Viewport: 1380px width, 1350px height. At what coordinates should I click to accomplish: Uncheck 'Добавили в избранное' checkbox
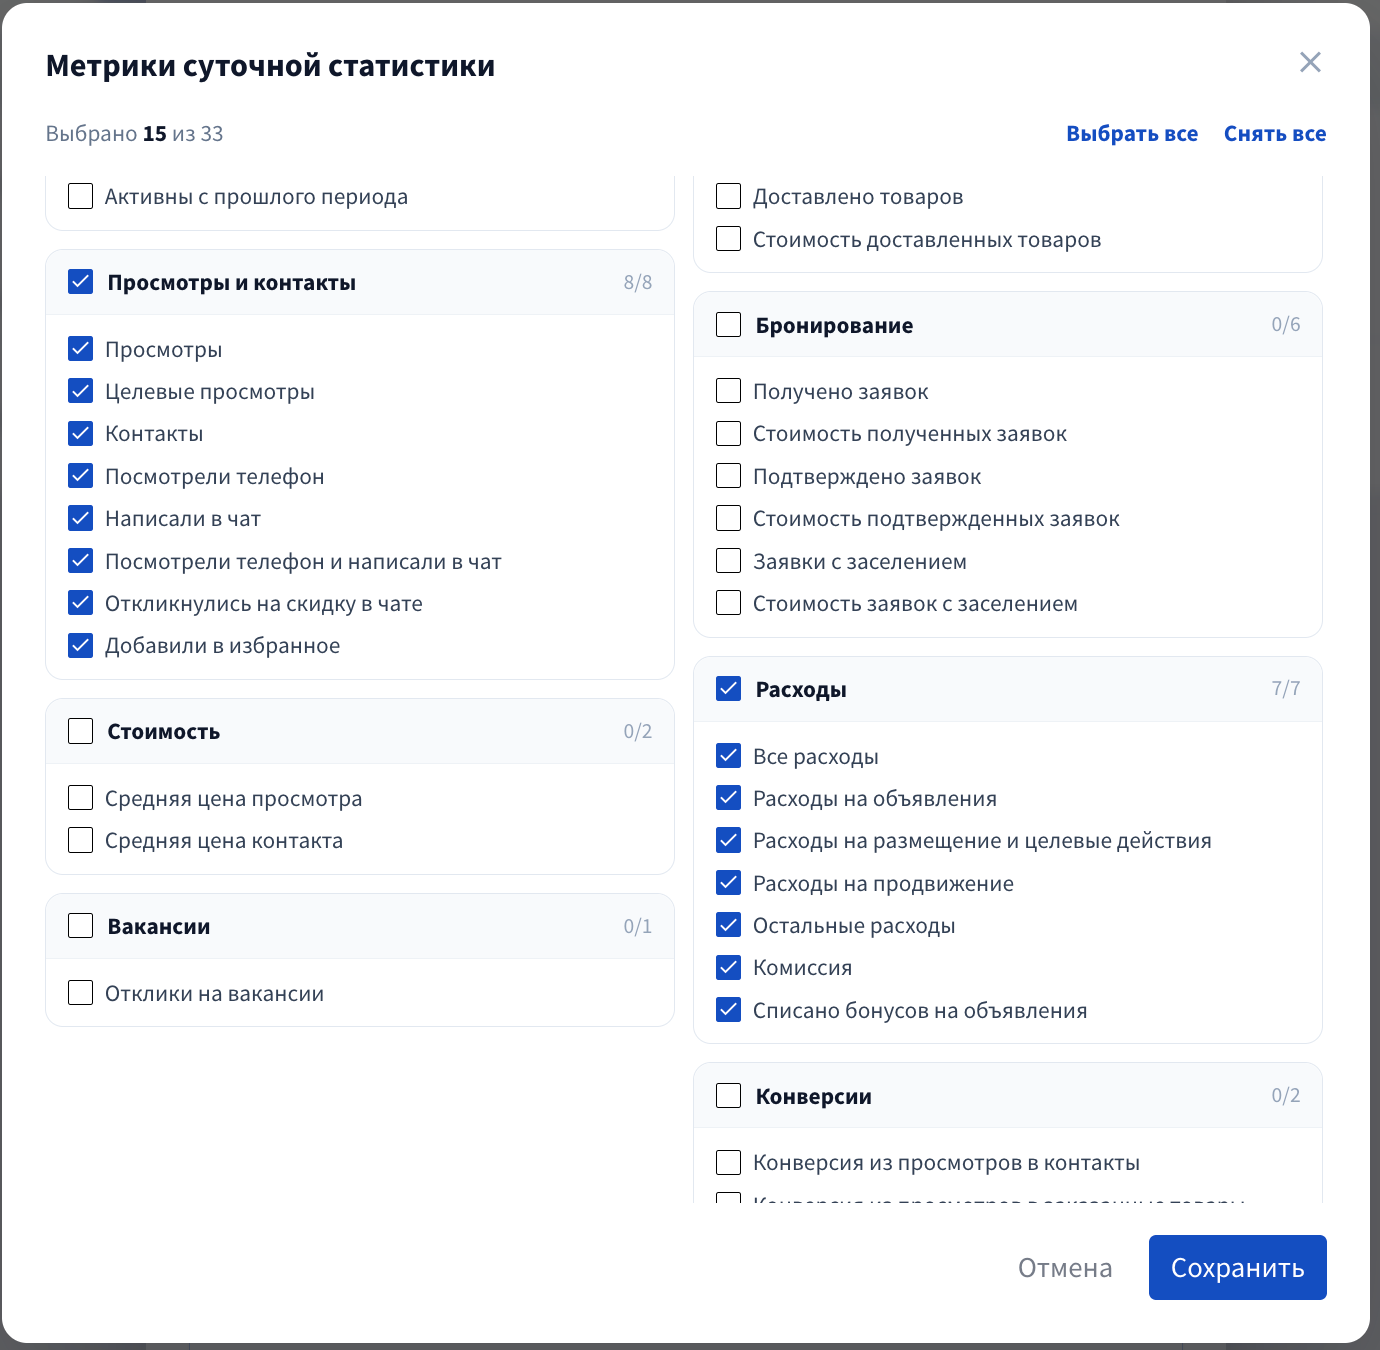[81, 645]
